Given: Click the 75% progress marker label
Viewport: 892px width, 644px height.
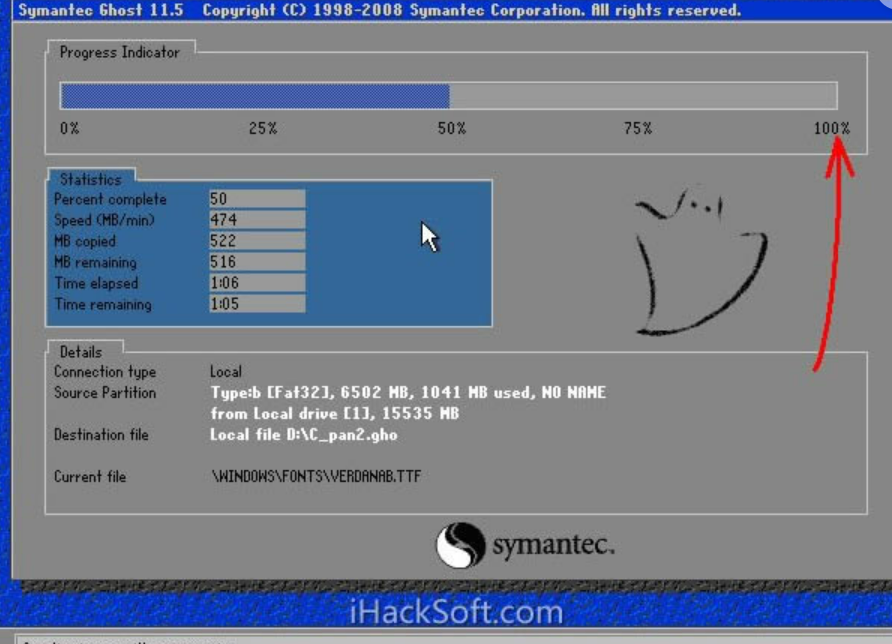Looking at the screenshot, I should (x=638, y=129).
